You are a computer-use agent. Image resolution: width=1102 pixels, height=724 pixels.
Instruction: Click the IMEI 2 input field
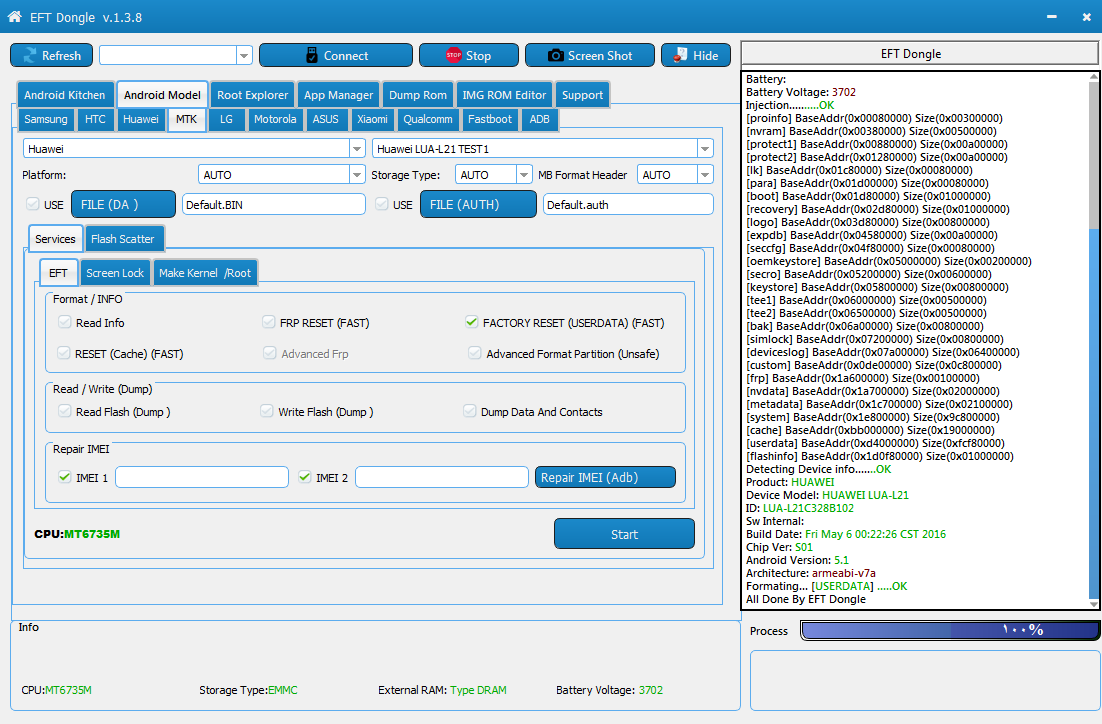coord(441,477)
